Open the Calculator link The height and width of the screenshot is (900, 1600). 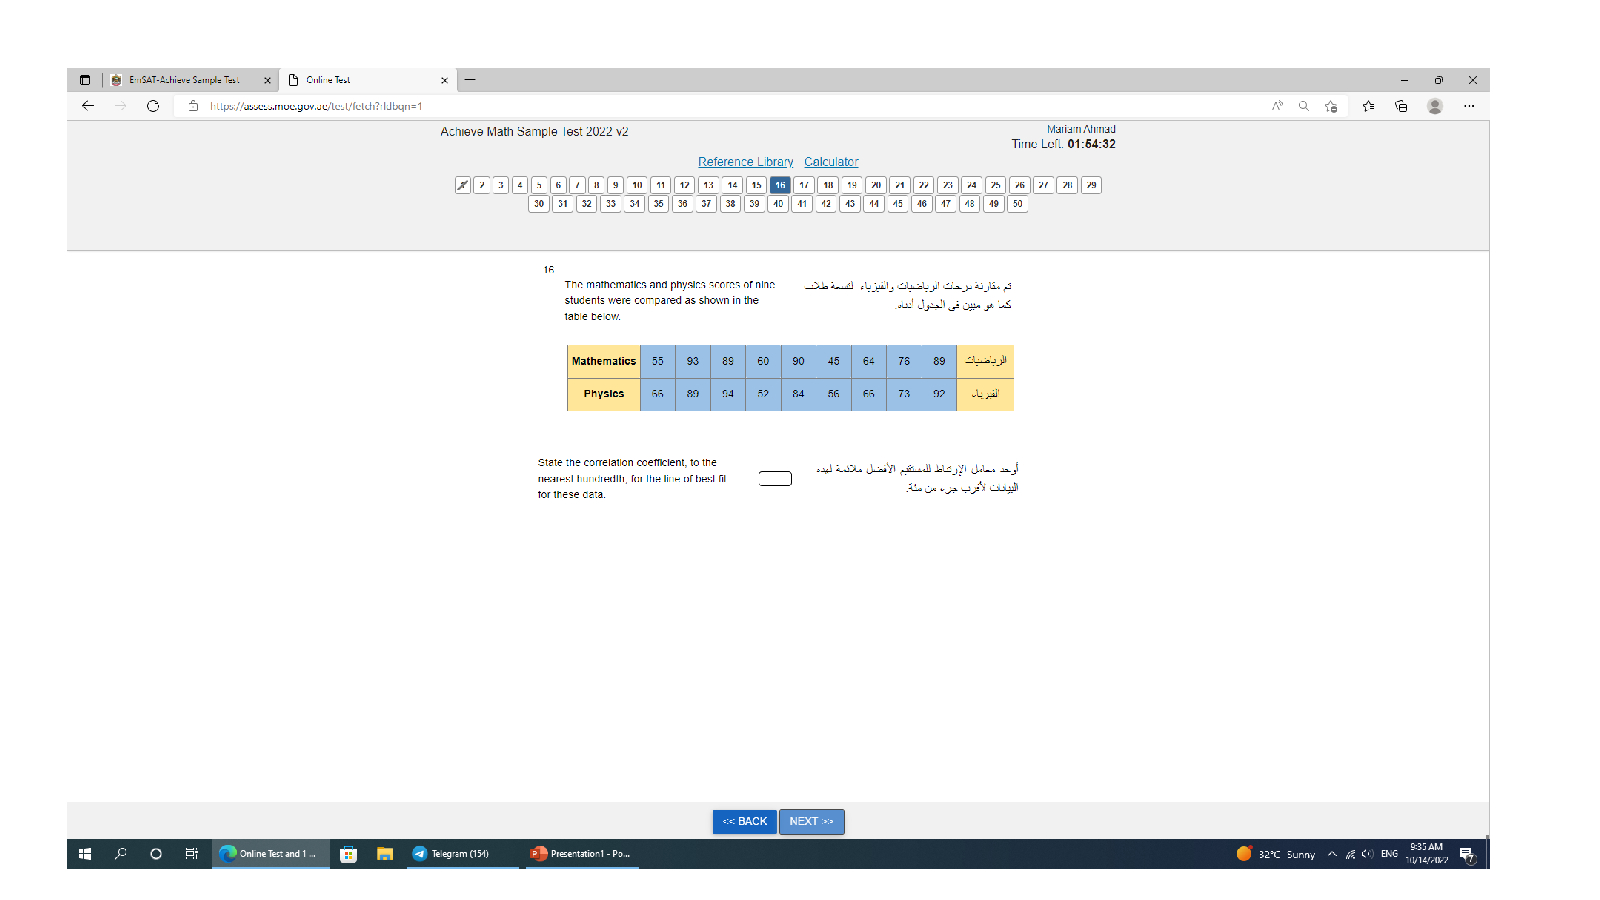[831, 162]
